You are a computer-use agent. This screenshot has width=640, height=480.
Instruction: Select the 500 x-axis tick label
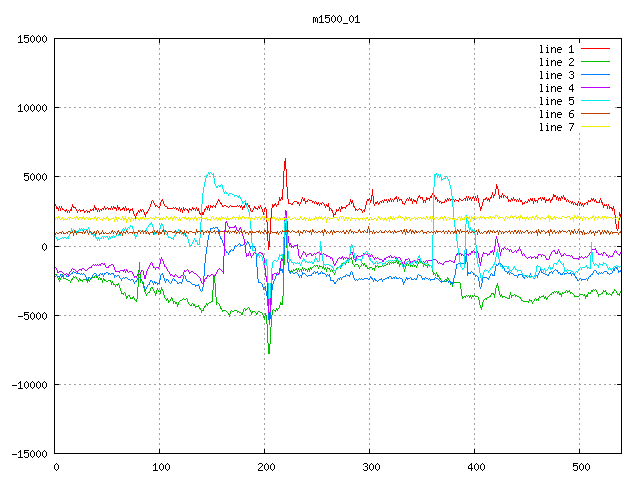click(x=580, y=466)
